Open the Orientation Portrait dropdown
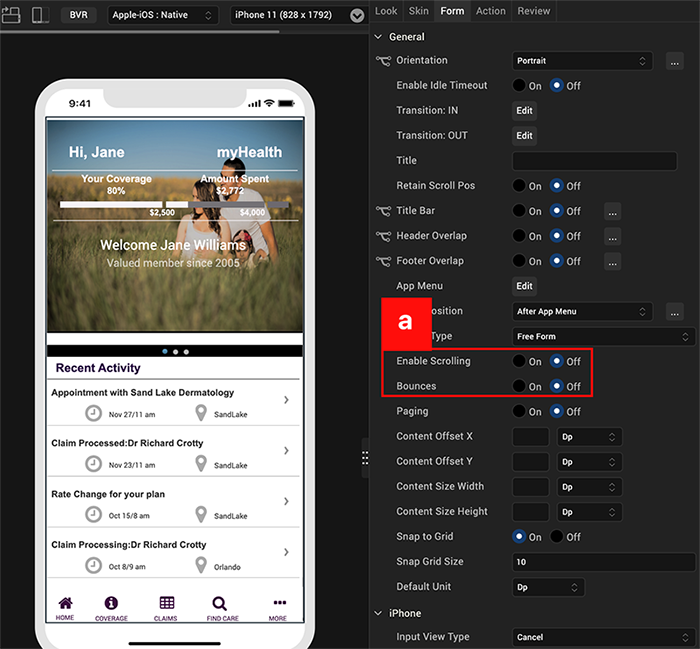Viewport: 700px width, 649px height. (x=582, y=61)
